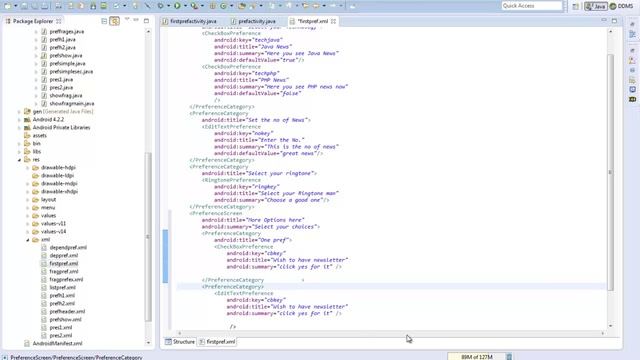Select dependpref.xml in the Package Explorer

[68, 248]
